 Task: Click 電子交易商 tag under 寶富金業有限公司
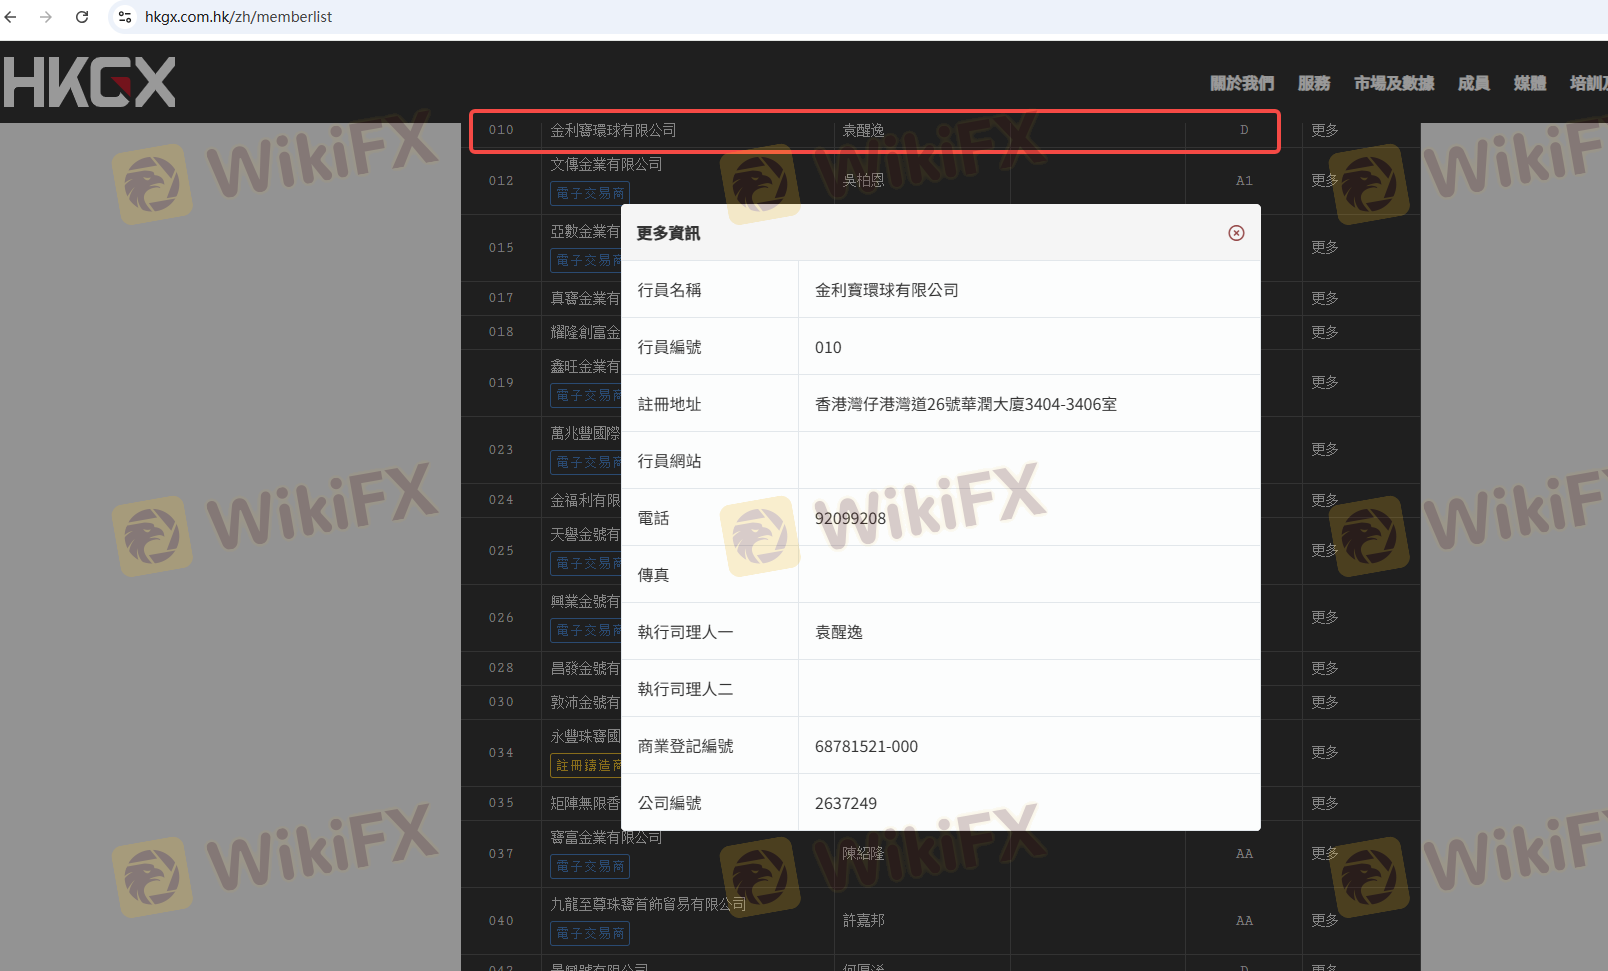pos(590,867)
